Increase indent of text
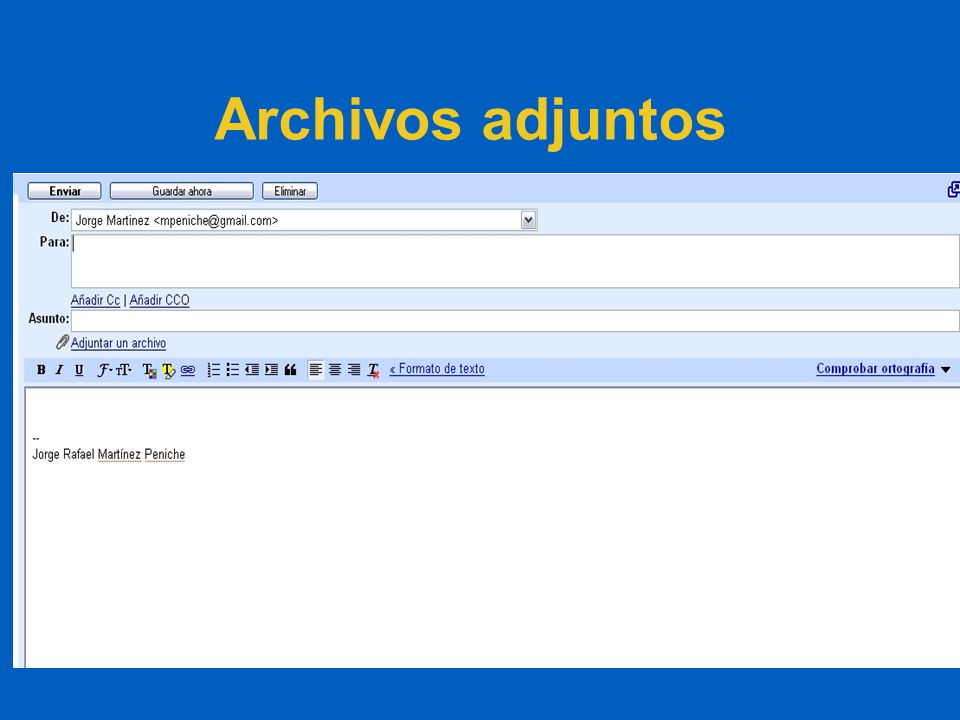 [271, 370]
